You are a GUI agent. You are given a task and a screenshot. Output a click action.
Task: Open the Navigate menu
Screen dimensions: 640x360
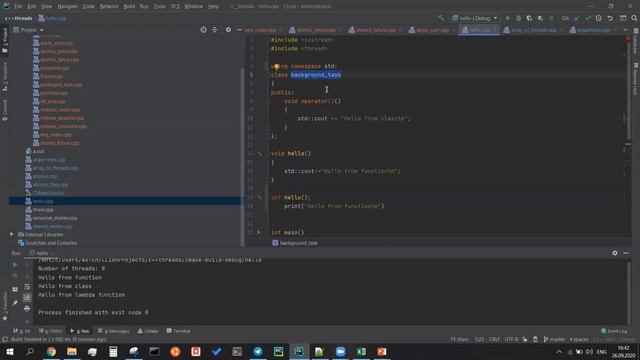coord(67,6)
